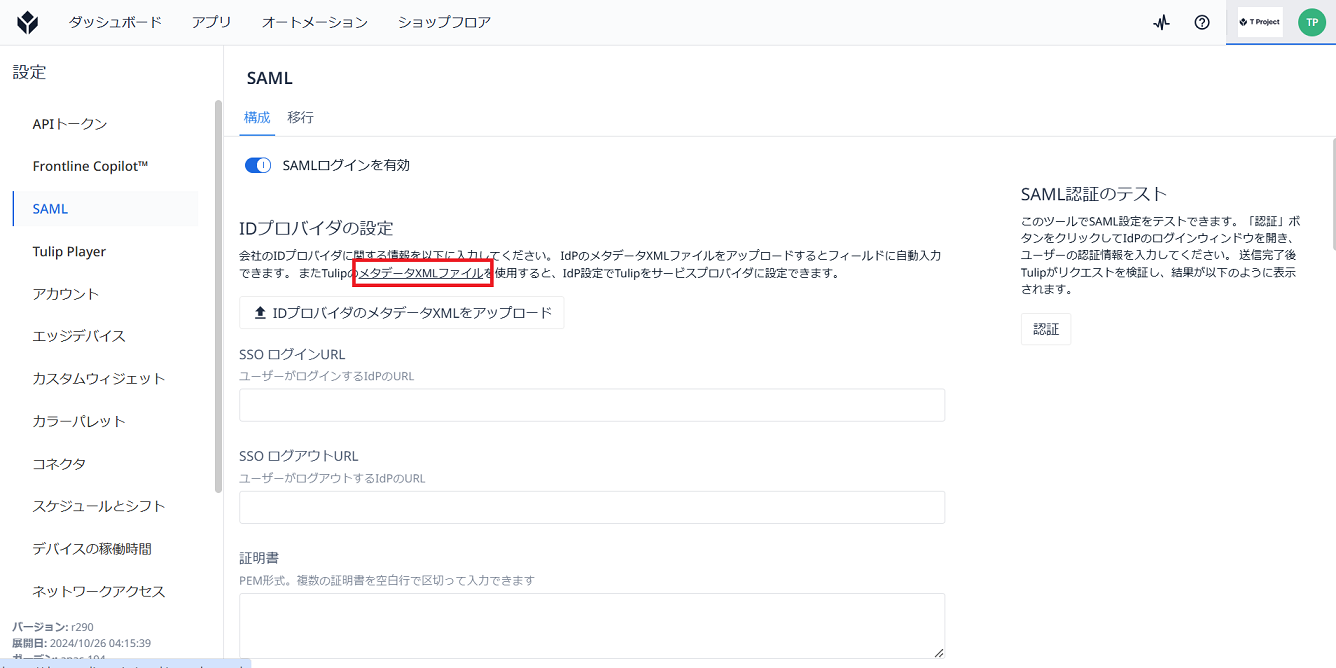Open the activity pulse icon
This screenshot has width=1336, height=668.
[x=1160, y=22]
